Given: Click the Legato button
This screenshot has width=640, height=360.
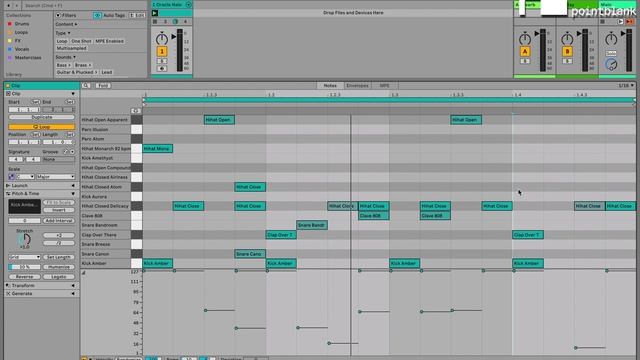Looking at the screenshot, I should click(x=59, y=277).
